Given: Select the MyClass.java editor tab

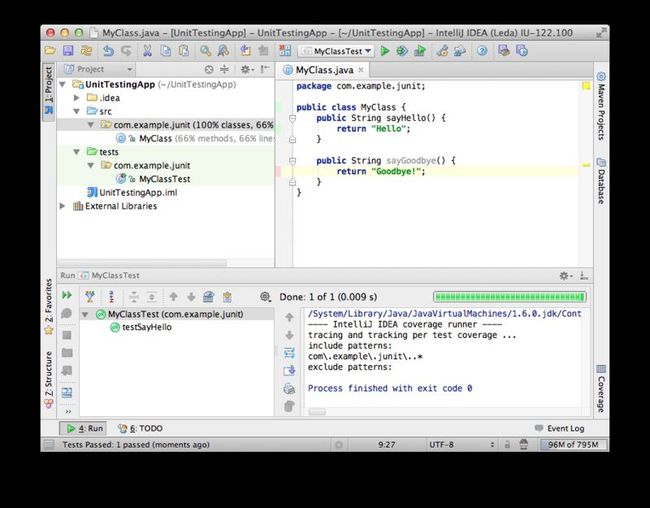Looking at the screenshot, I should (324, 70).
